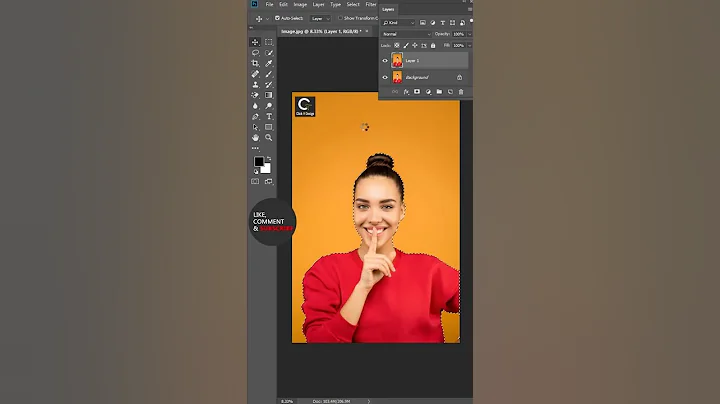The image size is (720, 404).
Task: Select the Gradient tool
Action: pos(269,95)
